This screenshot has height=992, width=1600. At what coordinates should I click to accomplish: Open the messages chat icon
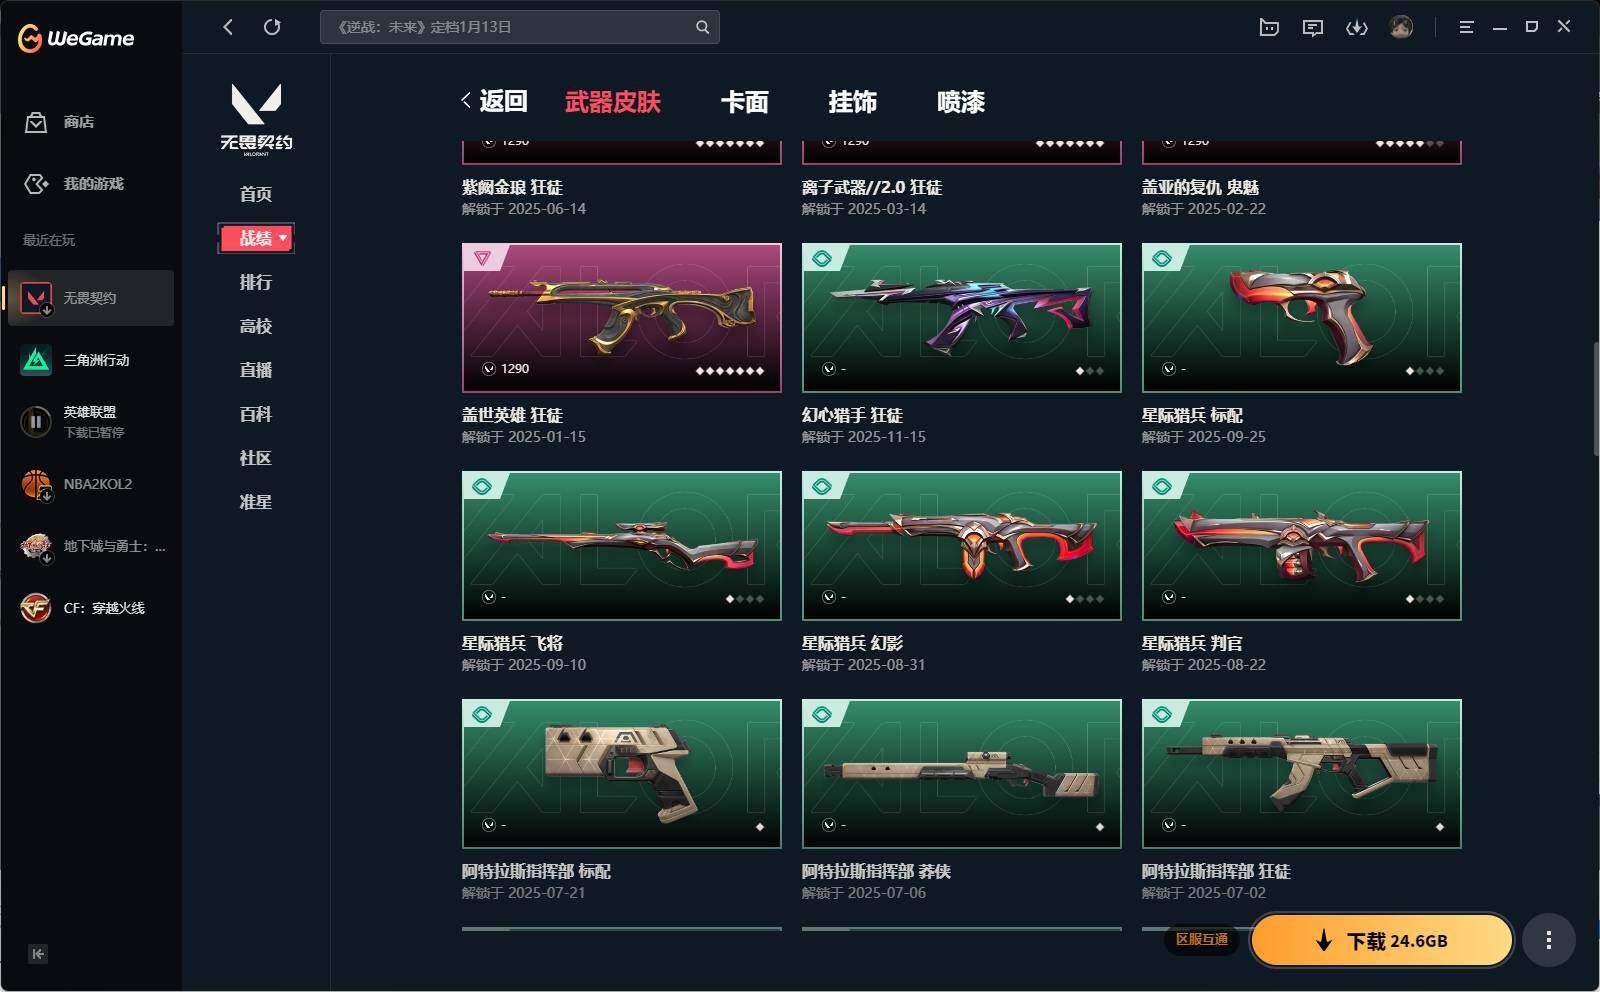pos(1313,27)
